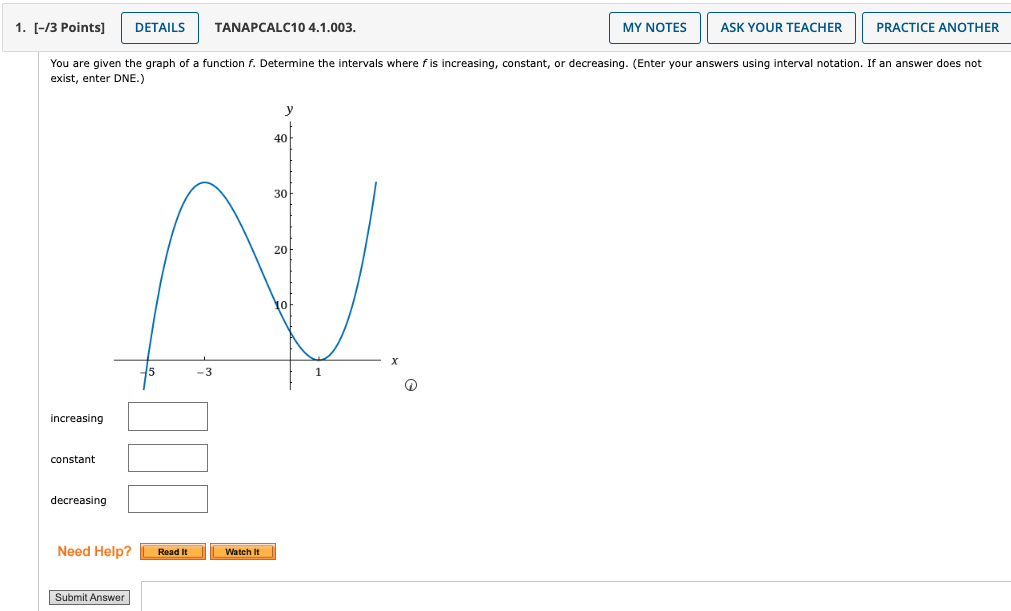Open MY NOTES
Screen dimensions: 1011x611
[654, 28]
